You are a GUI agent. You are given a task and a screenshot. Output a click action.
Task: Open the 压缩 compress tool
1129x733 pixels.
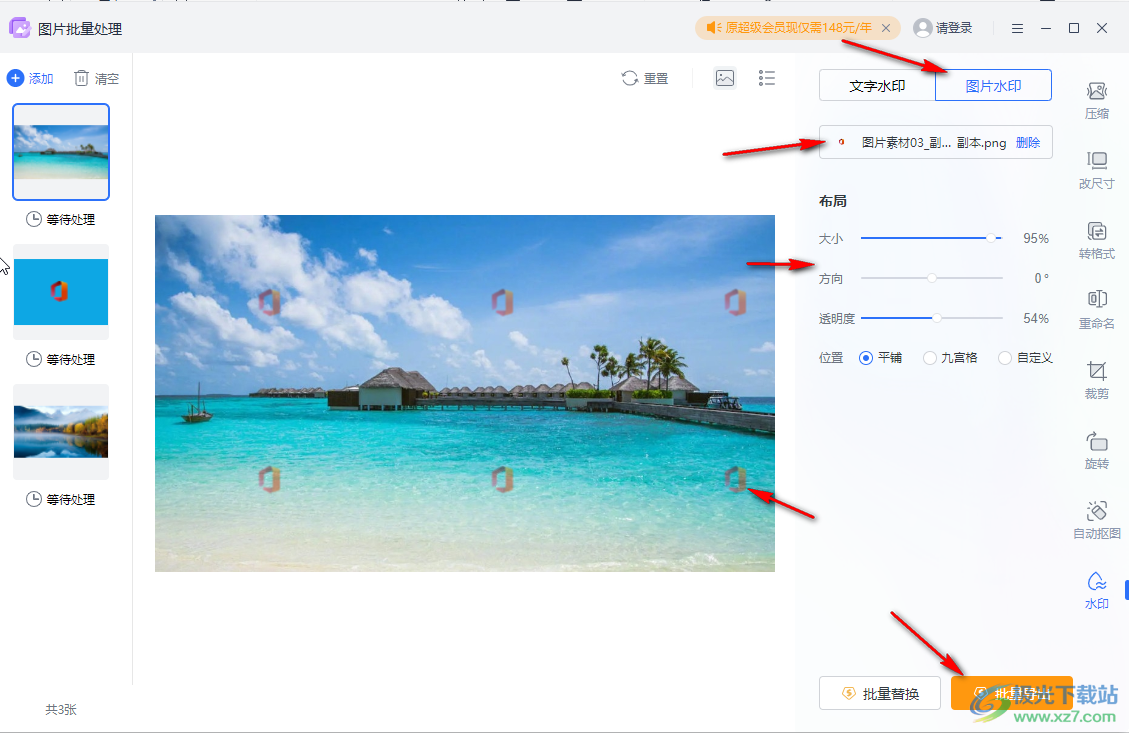click(1097, 101)
